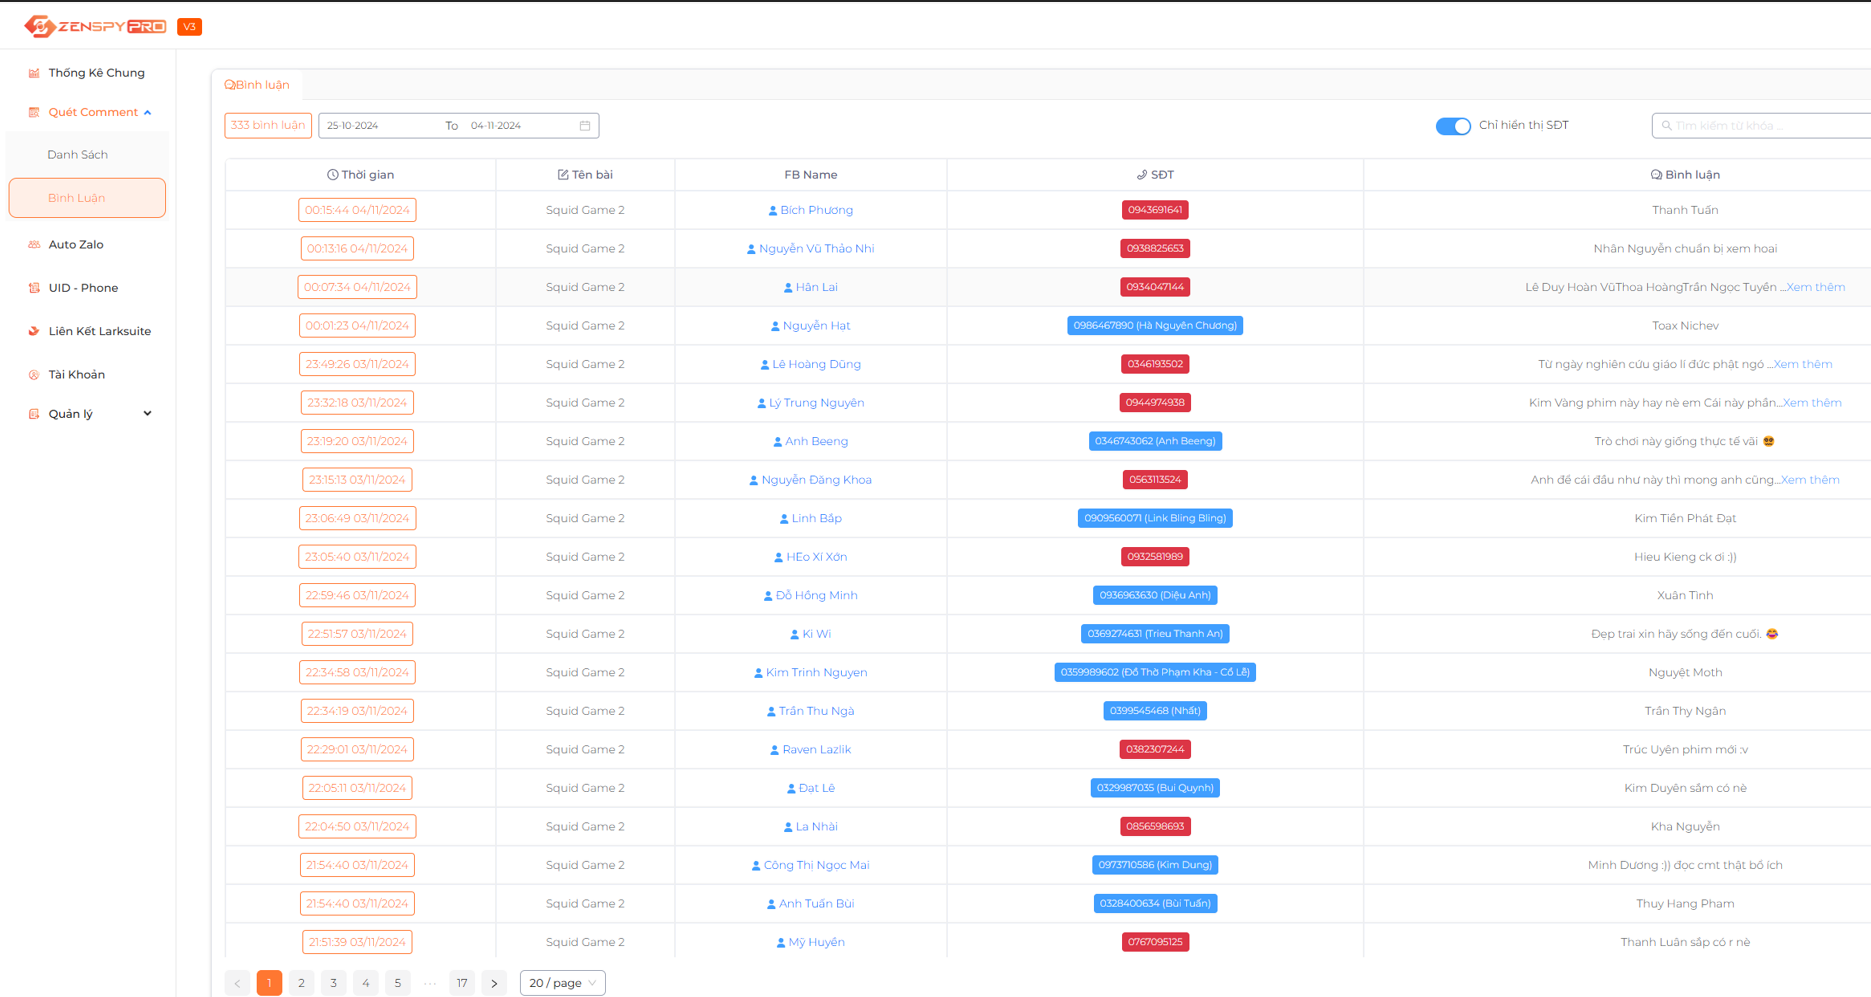Go to previous page arrow
The width and height of the screenshot is (1871, 997).
pyautogui.click(x=237, y=983)
